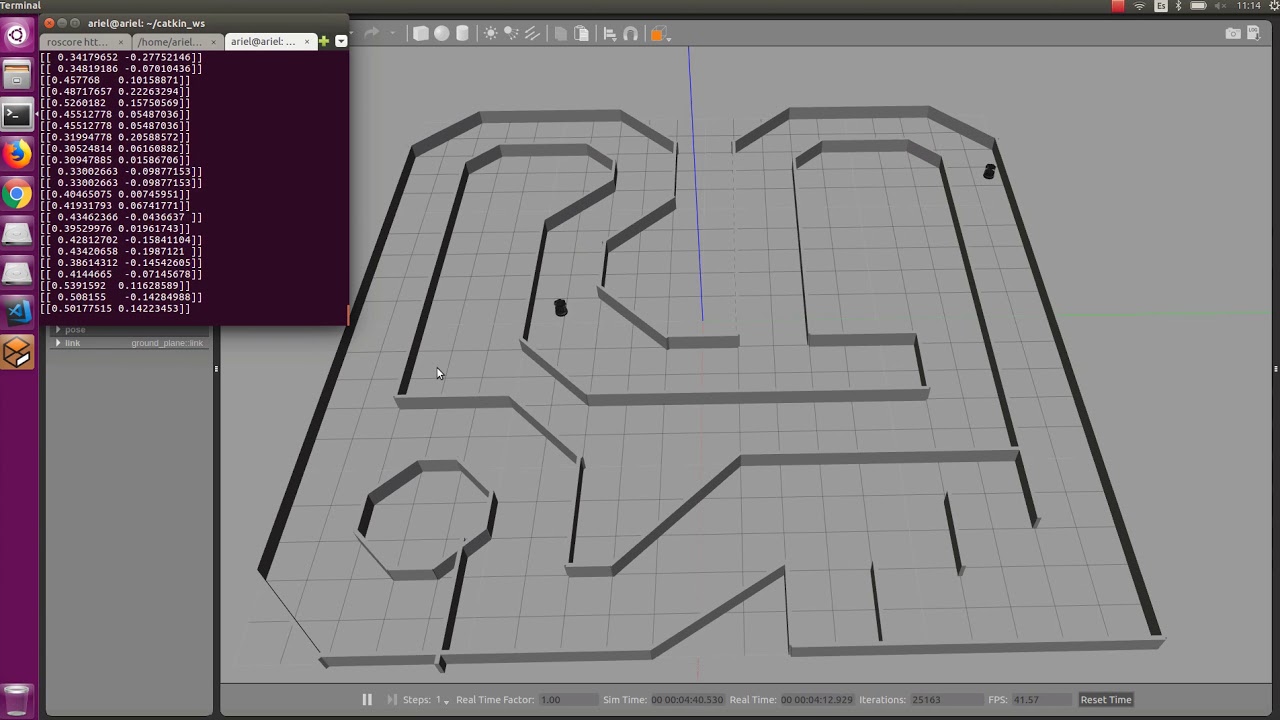Insert a cylinder shape in Gazebo
This screenshot has width=1280, height=720.
[462, 33]
